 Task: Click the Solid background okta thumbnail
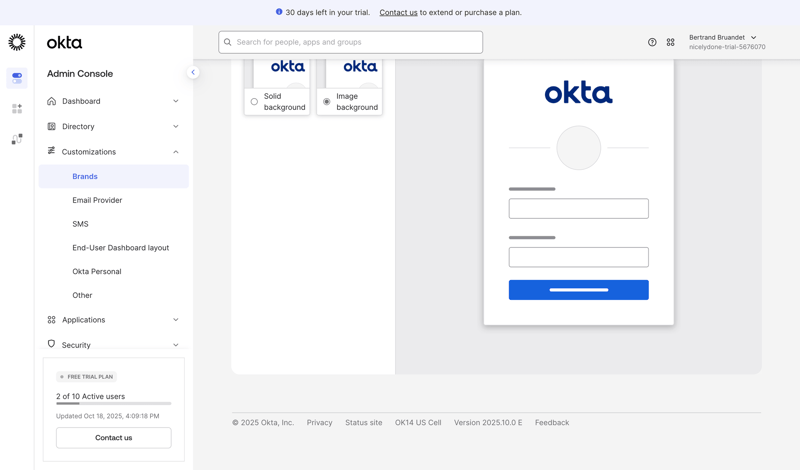coord(277,73)
